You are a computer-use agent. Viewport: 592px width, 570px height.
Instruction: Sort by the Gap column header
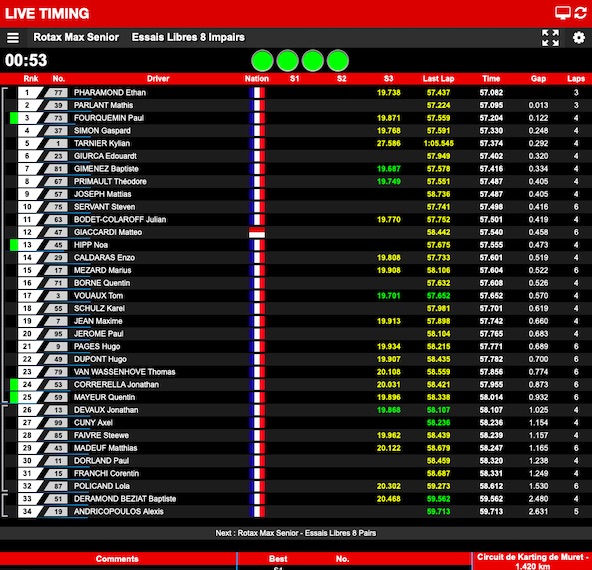(x=538, y=79)
